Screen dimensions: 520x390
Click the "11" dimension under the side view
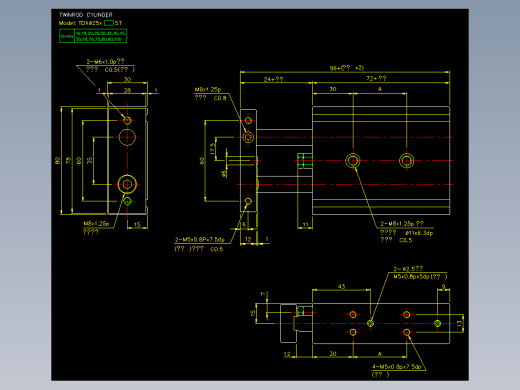click(305, 225)
